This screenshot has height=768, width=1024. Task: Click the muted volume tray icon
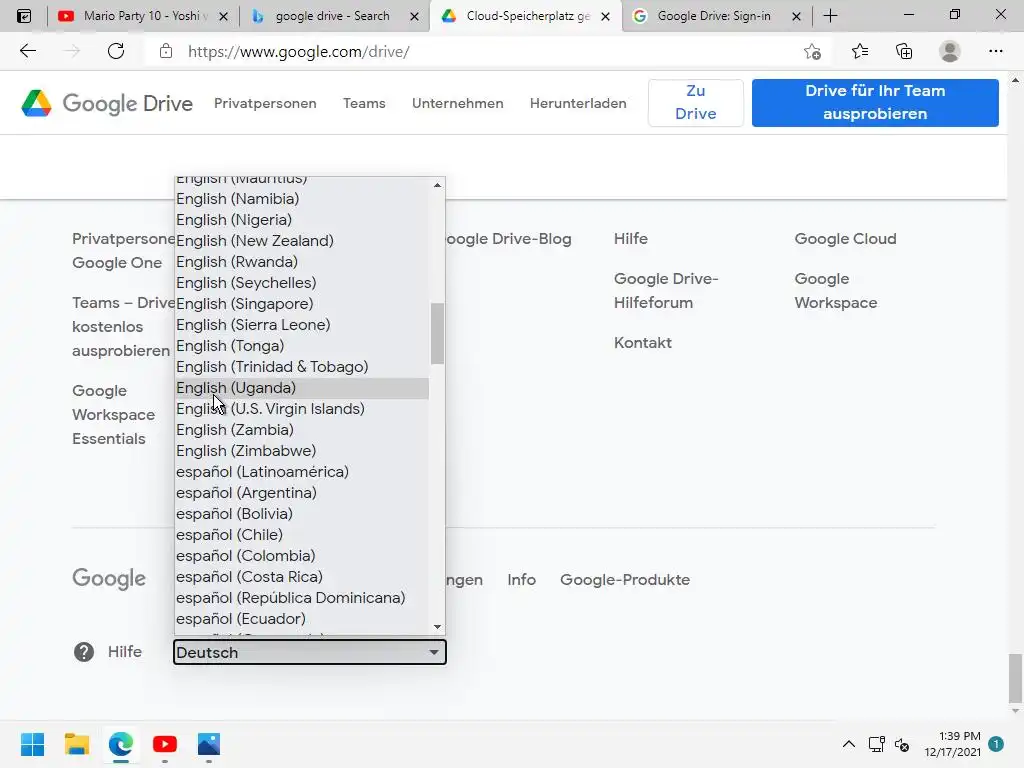coord(902,744)
